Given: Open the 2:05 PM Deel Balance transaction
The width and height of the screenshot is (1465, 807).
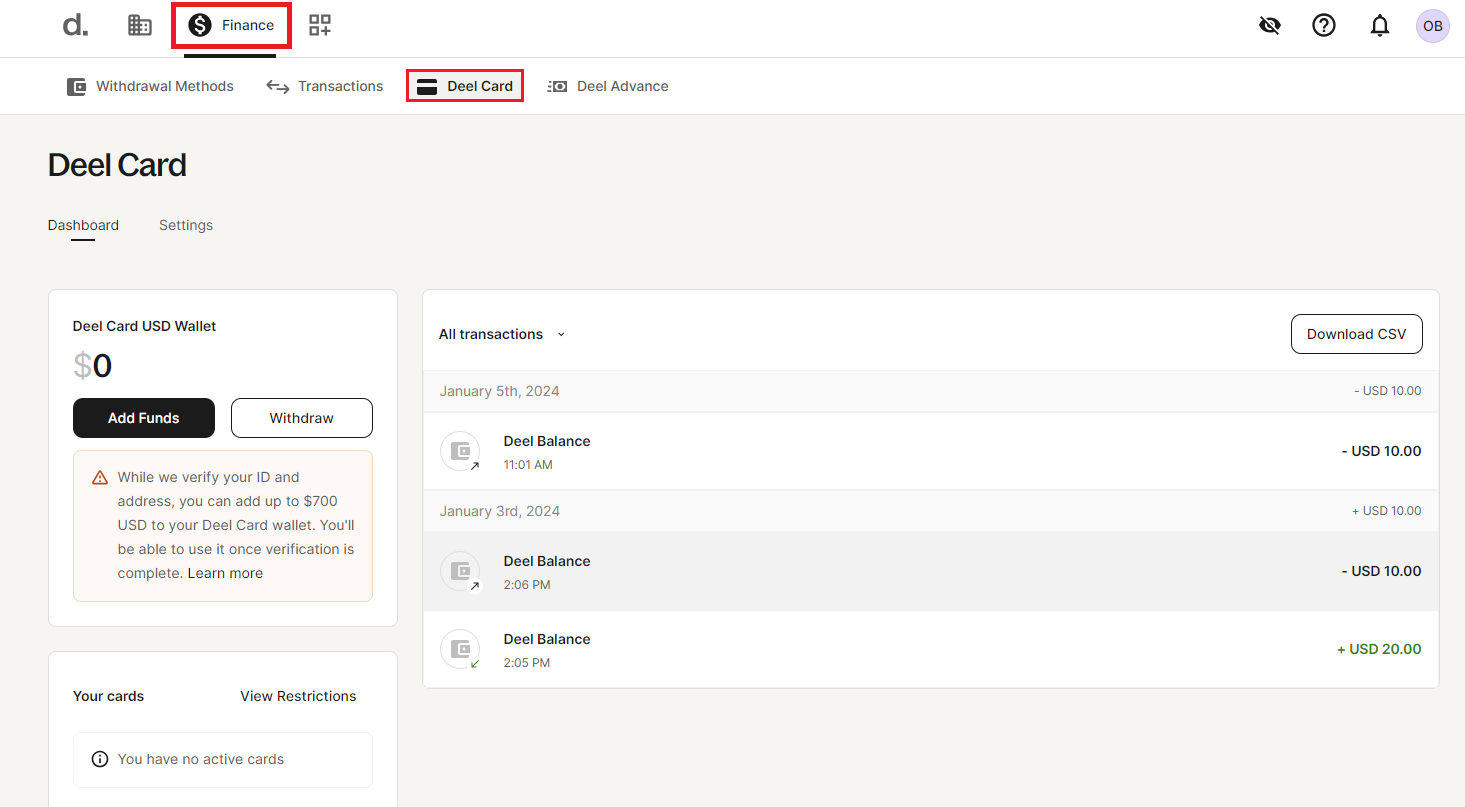Looking at the screenshot, I should (931, 649).
